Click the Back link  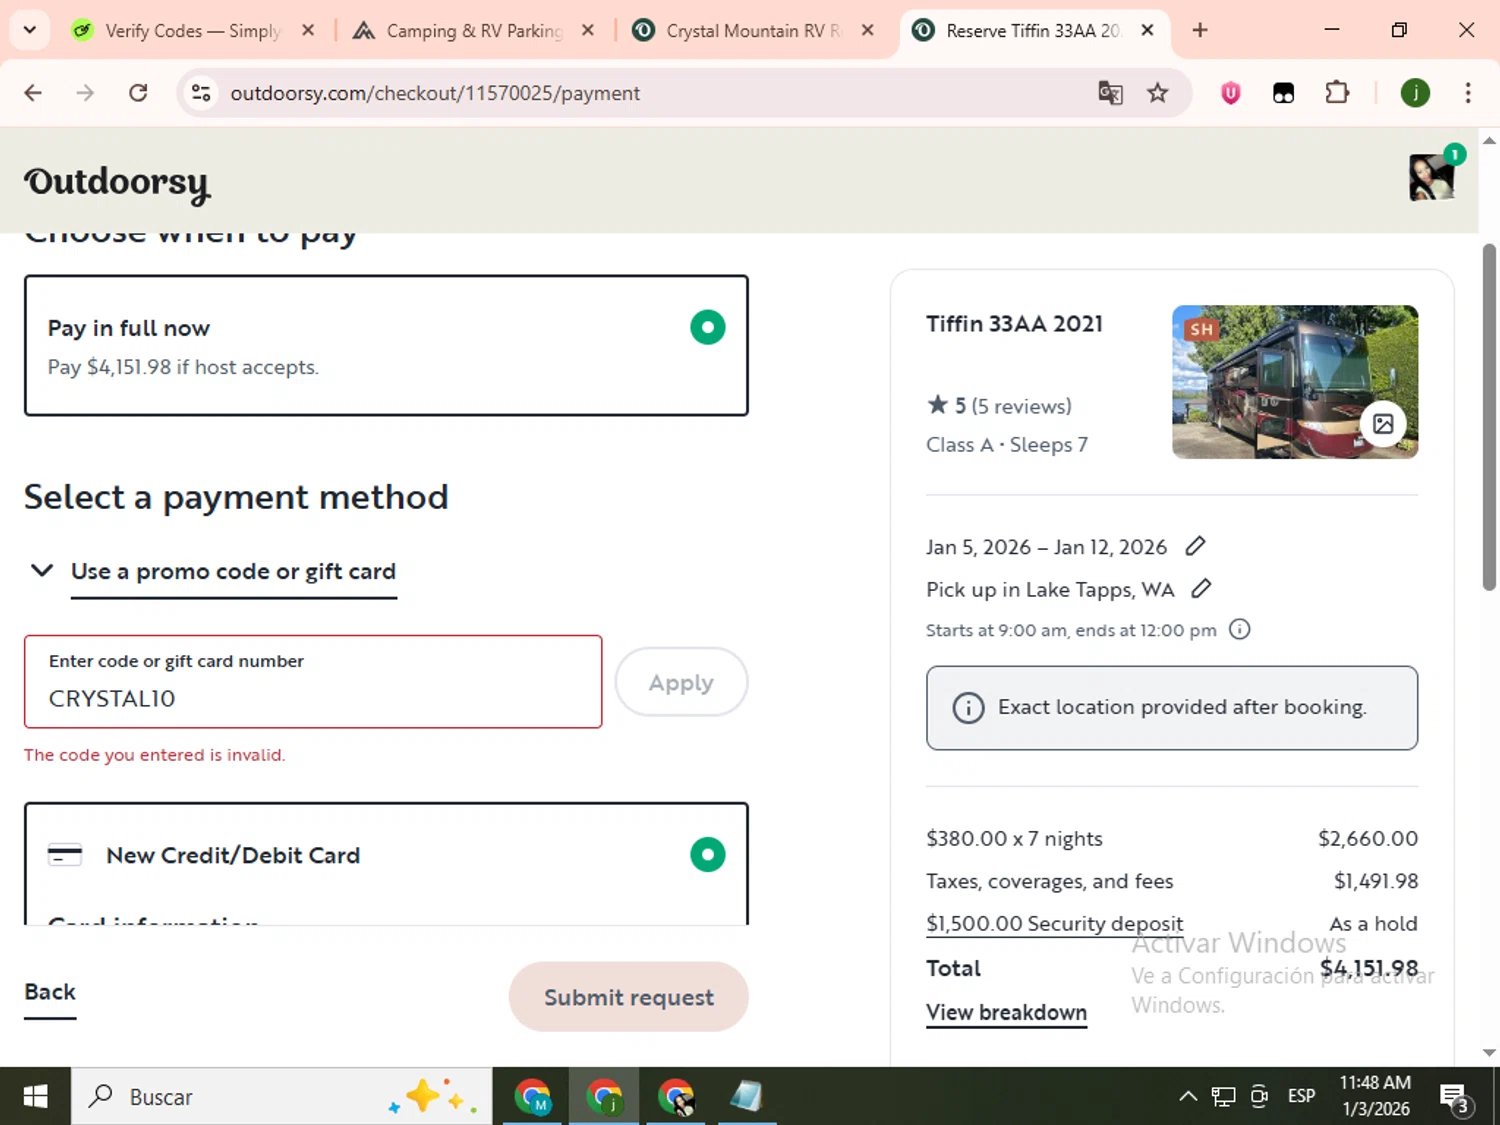pyautogui.click(x=50, y=992)
